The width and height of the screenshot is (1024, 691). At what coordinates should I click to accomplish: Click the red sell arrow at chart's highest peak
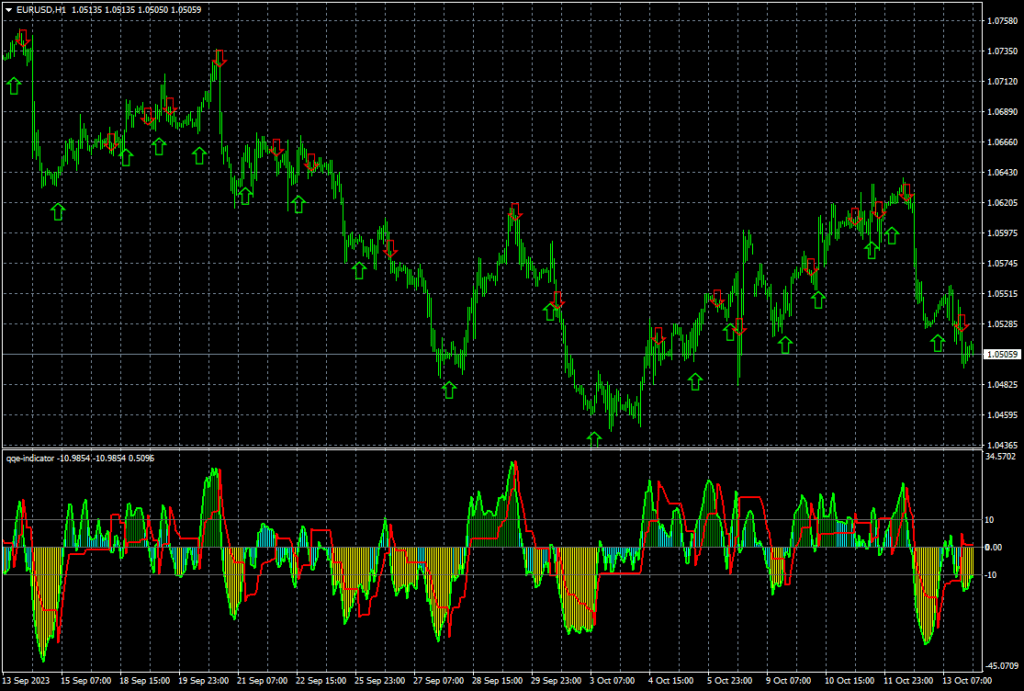click(23, 39)
